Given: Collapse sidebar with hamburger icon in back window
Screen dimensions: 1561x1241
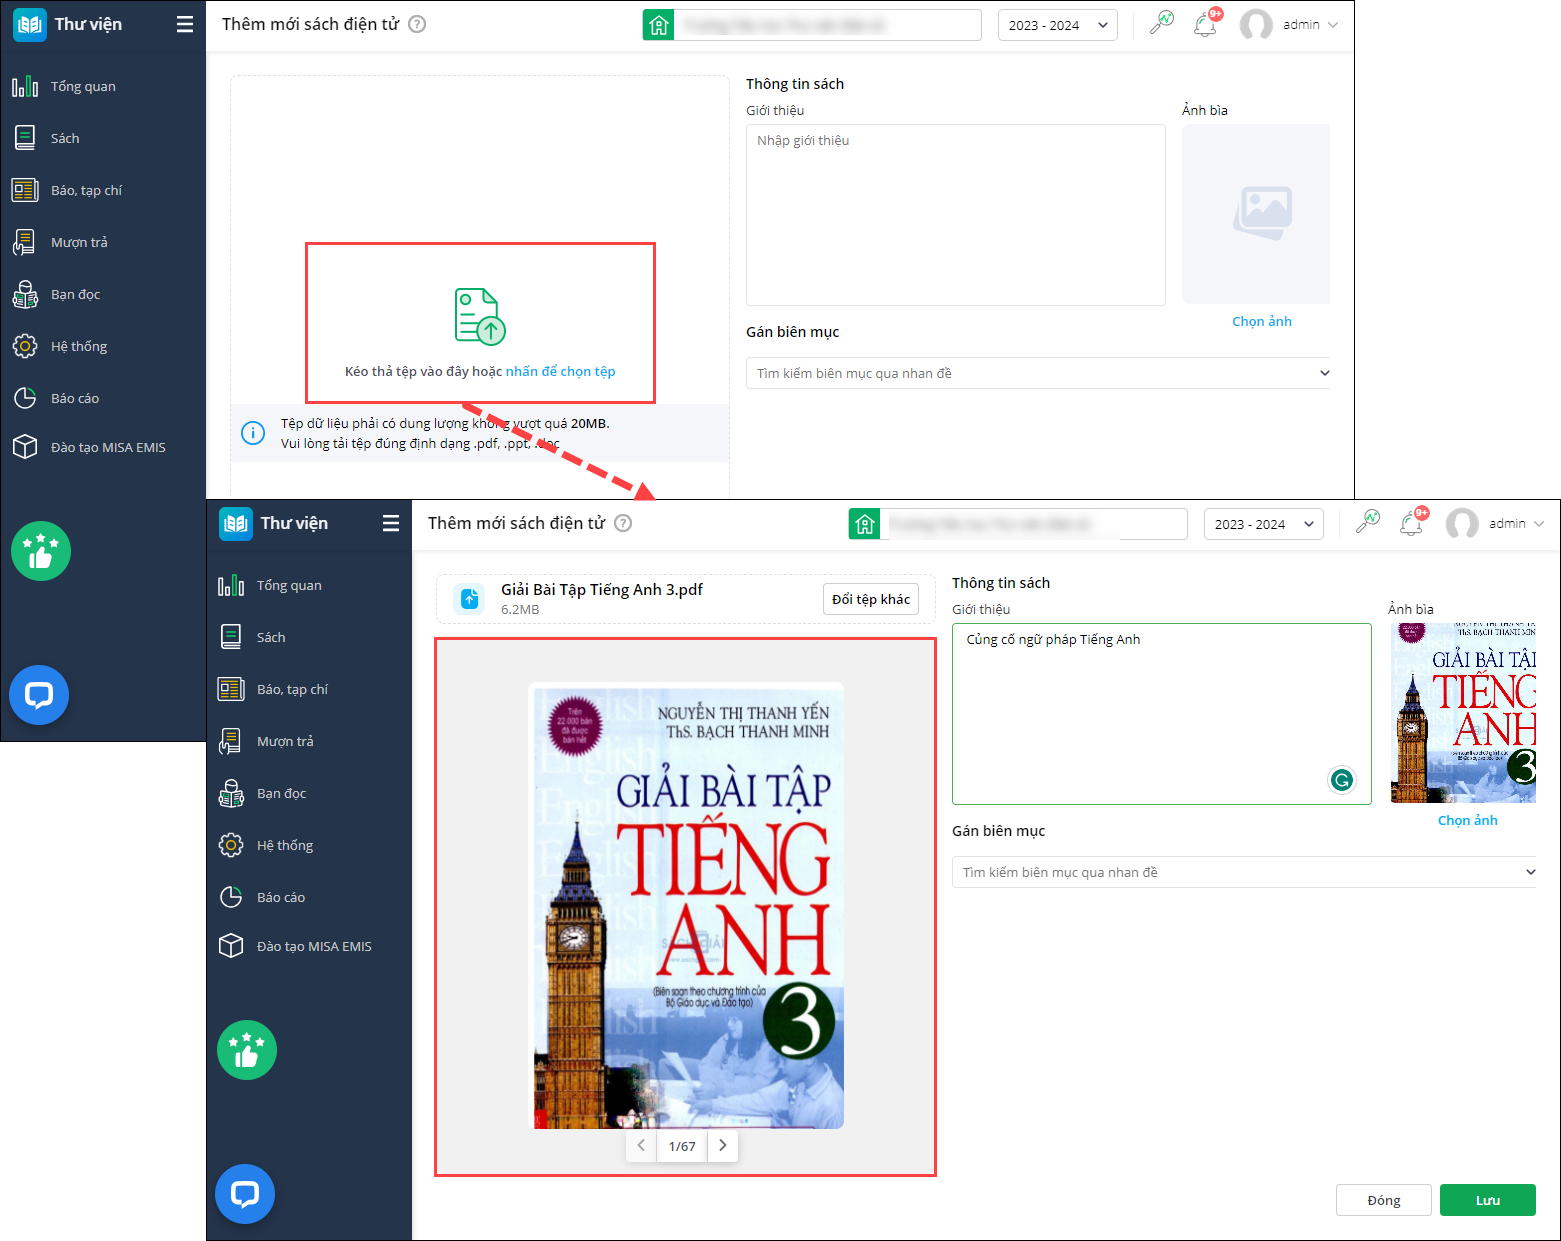Looking at the screenshot, I should tap(185, 24).
